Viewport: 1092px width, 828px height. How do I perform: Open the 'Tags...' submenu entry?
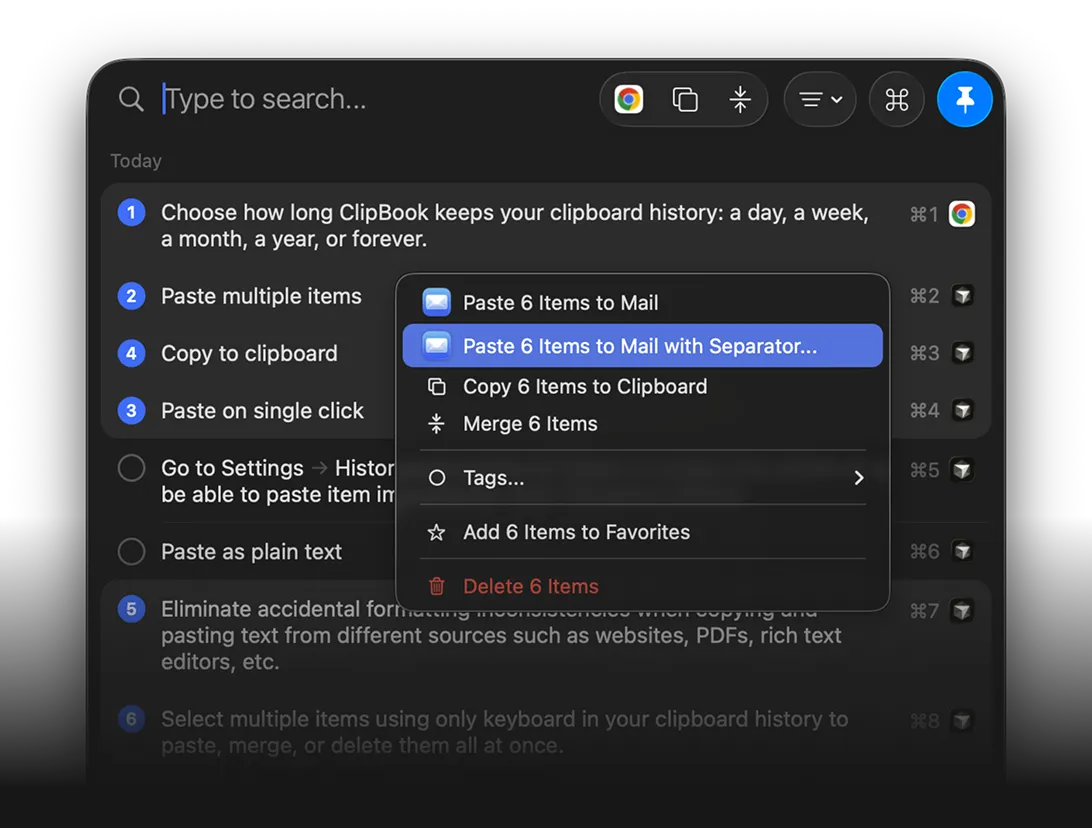coord(642,478)
